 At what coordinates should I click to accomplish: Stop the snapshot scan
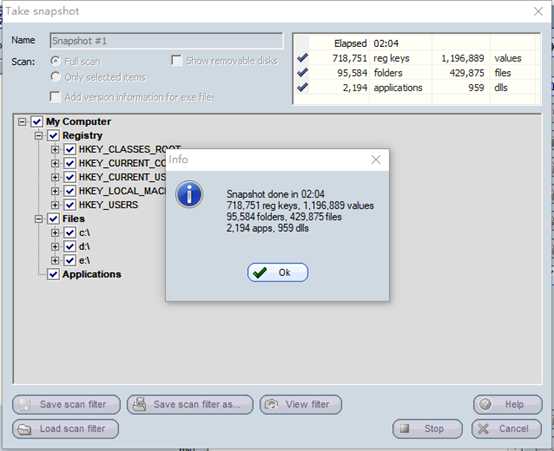[428, 429]
